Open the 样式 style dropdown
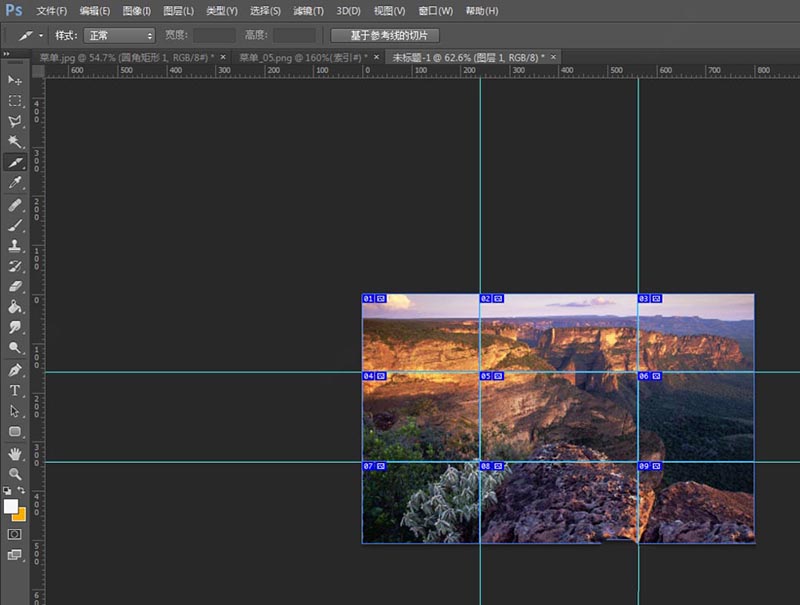This screenshot has width=800, height=605. pyautogui.click(x=120, y=35)
